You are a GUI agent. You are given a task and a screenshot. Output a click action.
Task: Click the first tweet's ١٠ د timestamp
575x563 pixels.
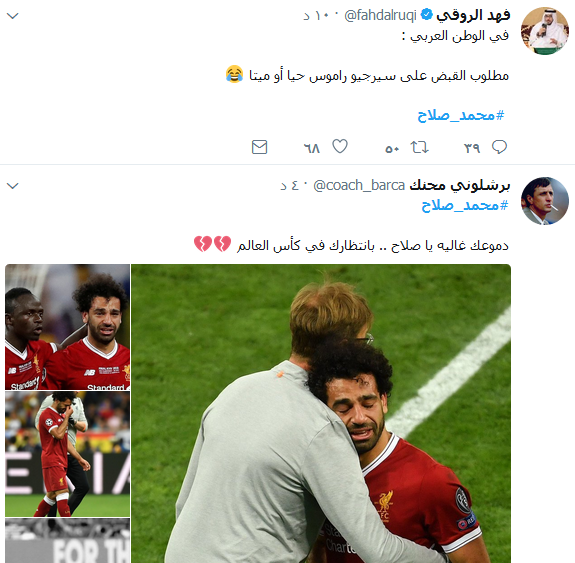(316, 16)
